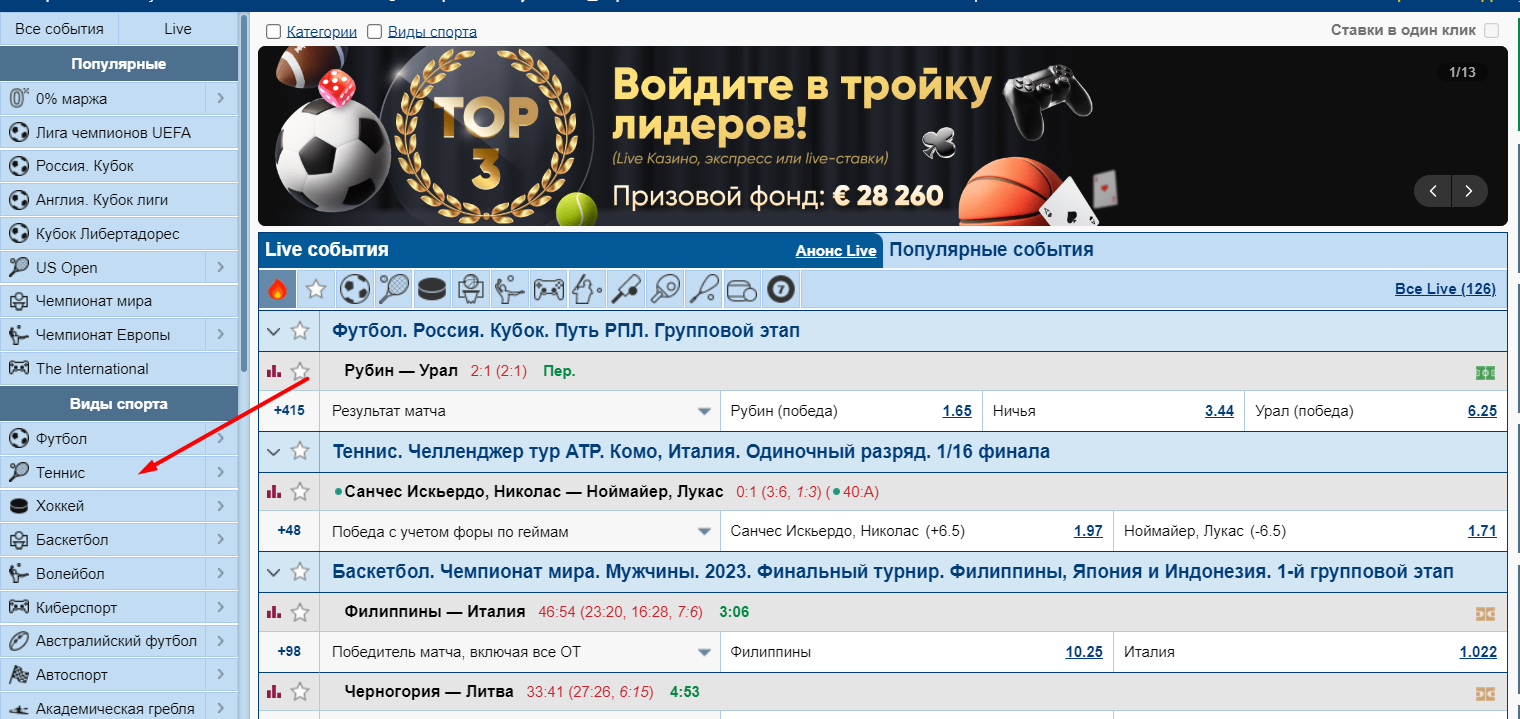Bet on Ничья odds 3.44
Image resolution: width=1520 pixels, height=719 pixels.
point(1219,411)
